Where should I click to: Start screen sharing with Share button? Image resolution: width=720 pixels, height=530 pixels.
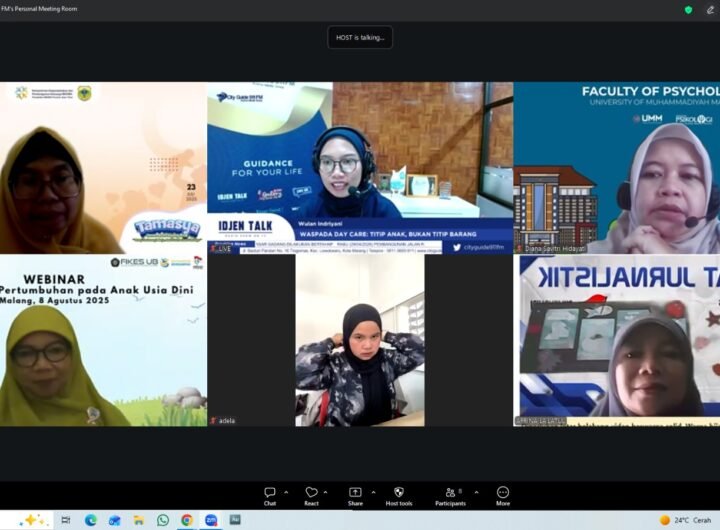(355, 495)
